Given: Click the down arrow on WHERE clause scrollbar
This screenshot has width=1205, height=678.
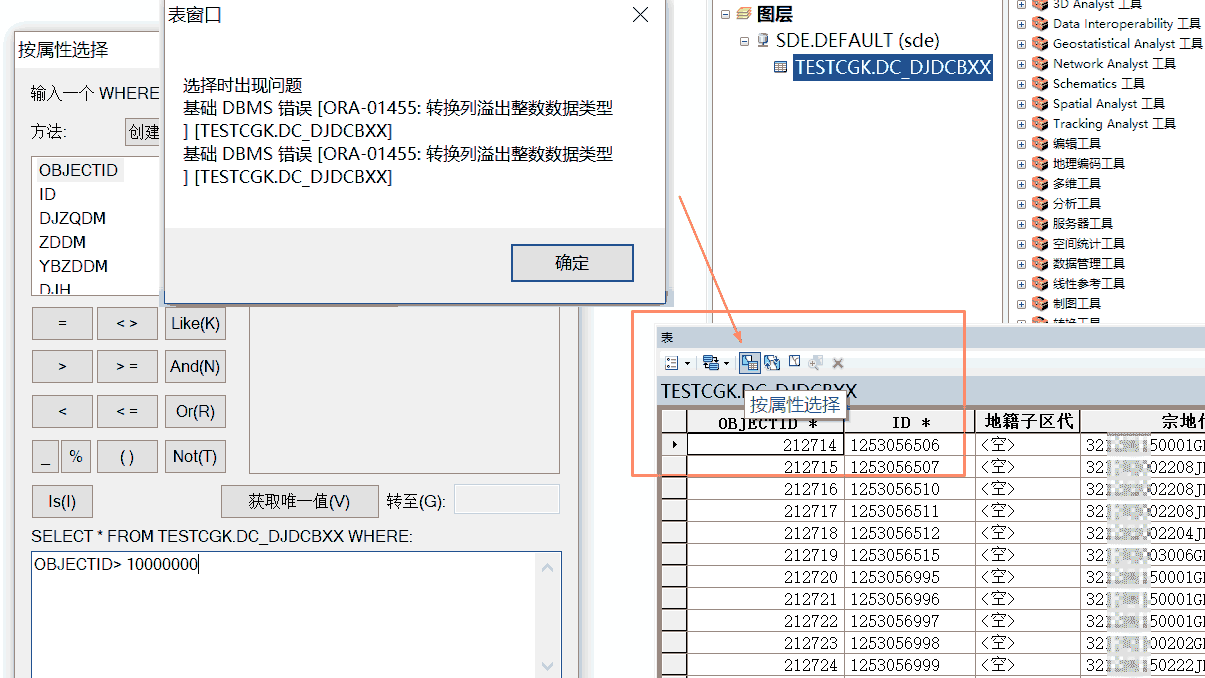Looking at the screenshot, I should pos(547,665).
